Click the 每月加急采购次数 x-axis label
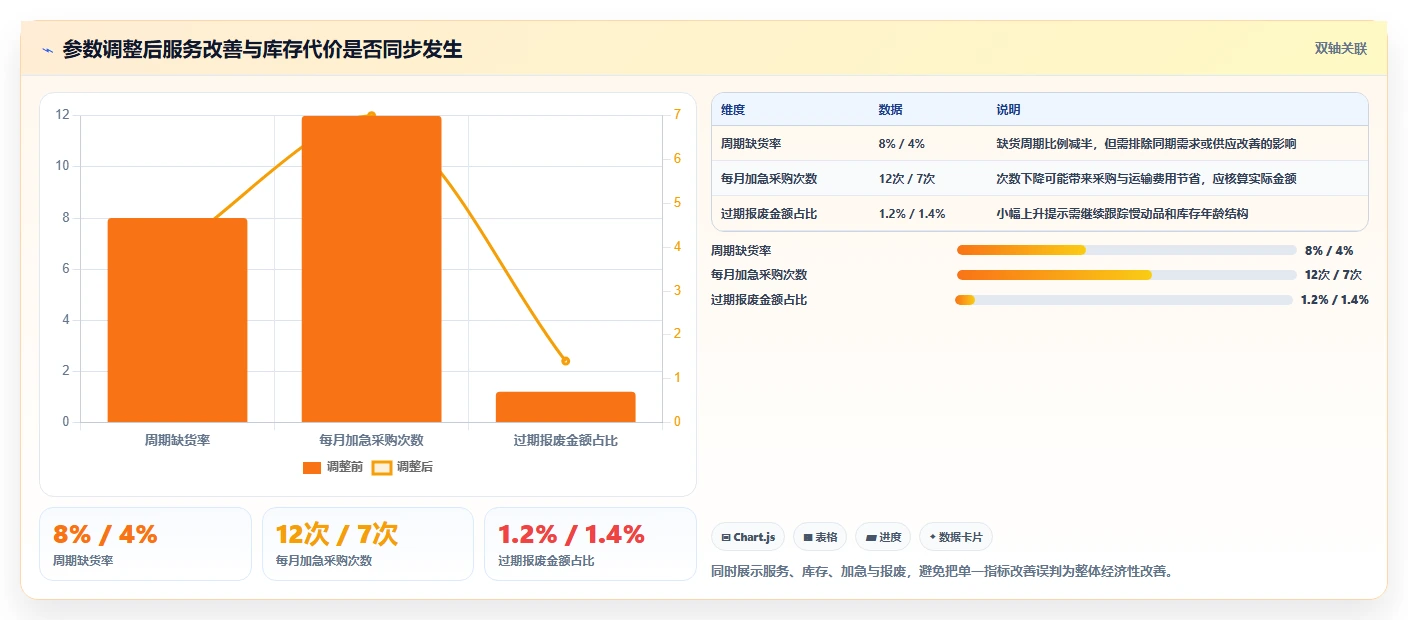 [x=371, y=440]
